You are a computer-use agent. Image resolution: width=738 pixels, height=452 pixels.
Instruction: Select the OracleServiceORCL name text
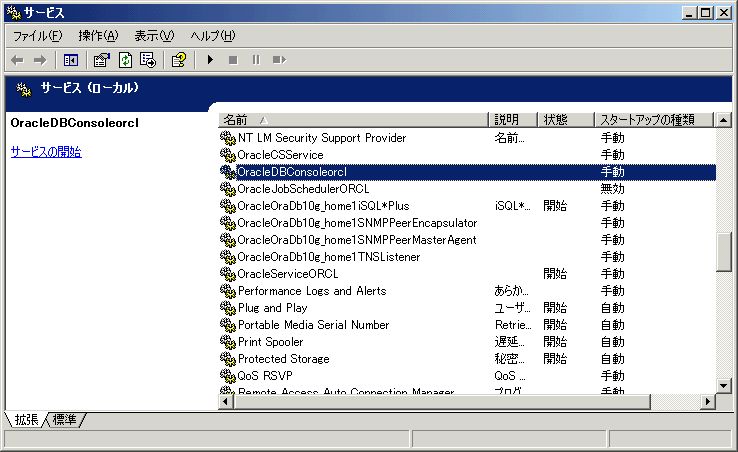tap(287, 274)
